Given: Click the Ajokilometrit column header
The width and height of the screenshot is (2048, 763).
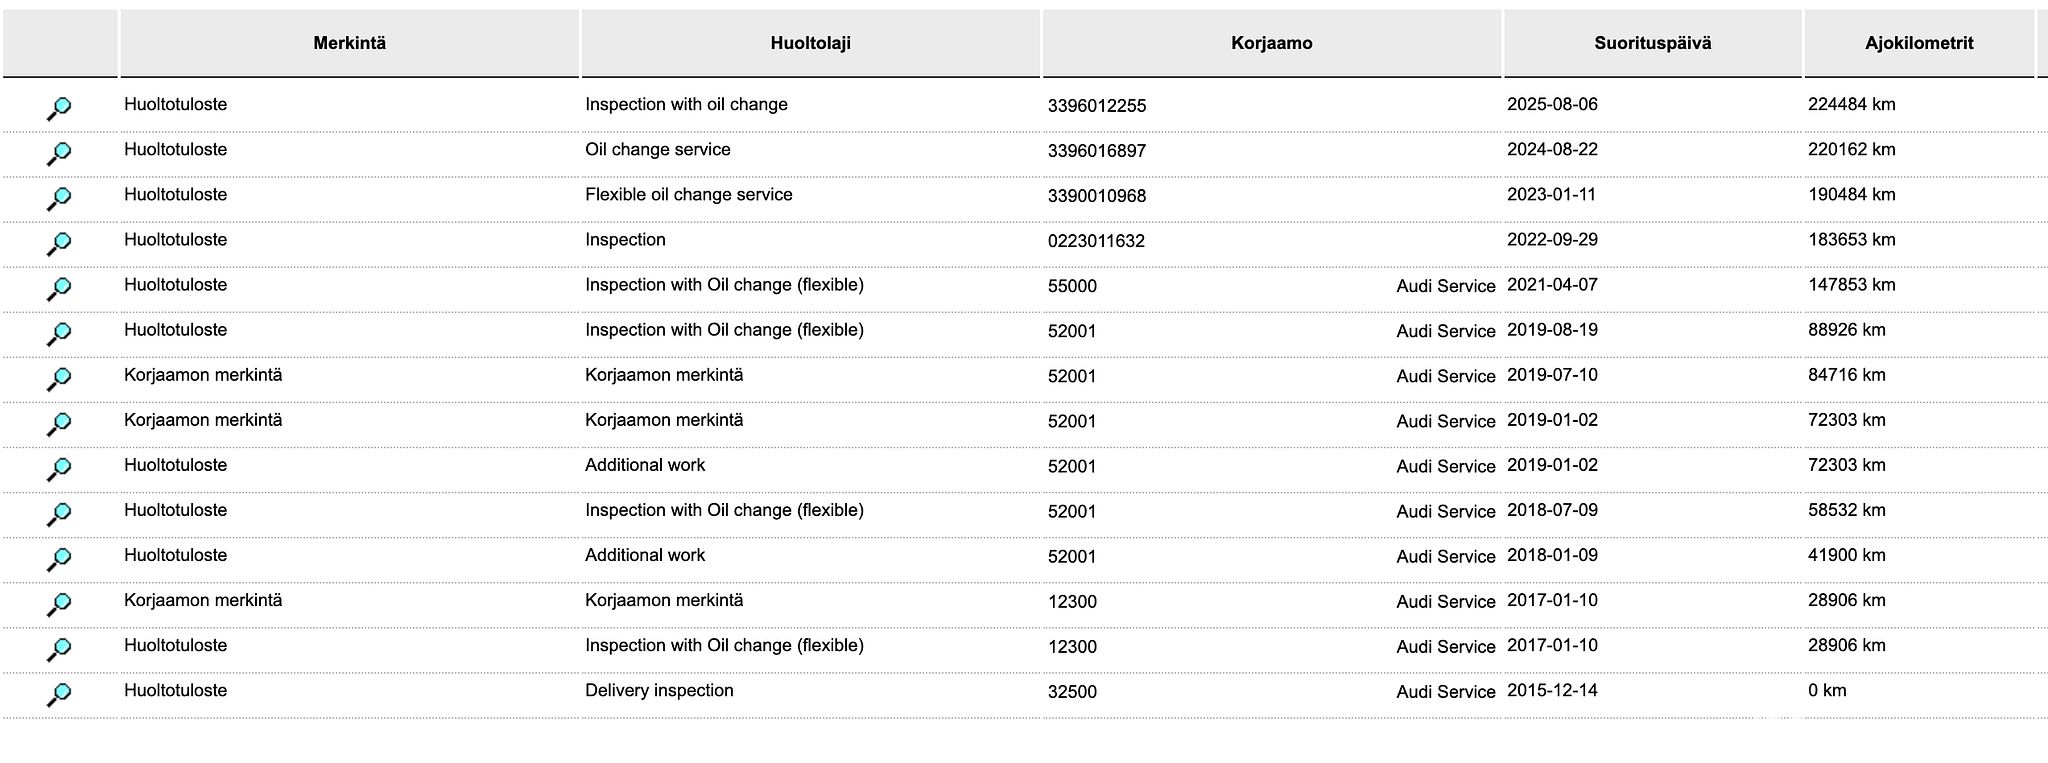Looking at the screenshot, I should [x=1918, y=43].
